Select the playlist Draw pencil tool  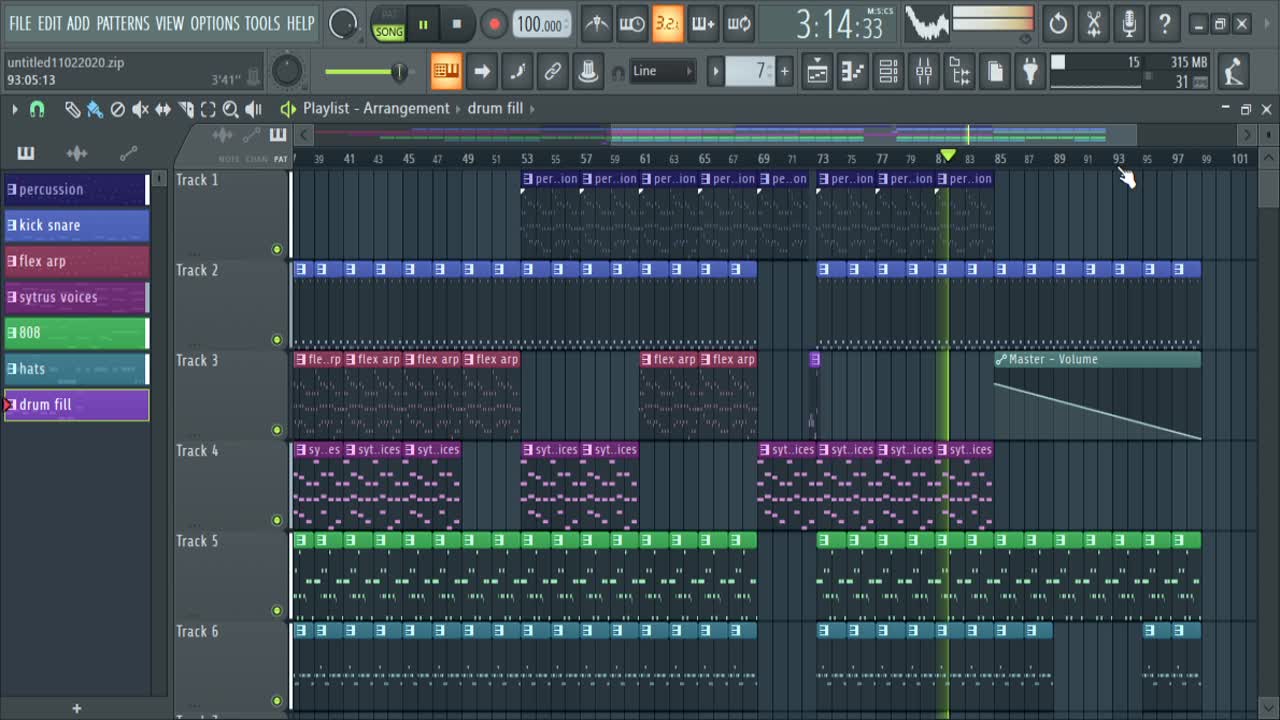pos(72,109)
